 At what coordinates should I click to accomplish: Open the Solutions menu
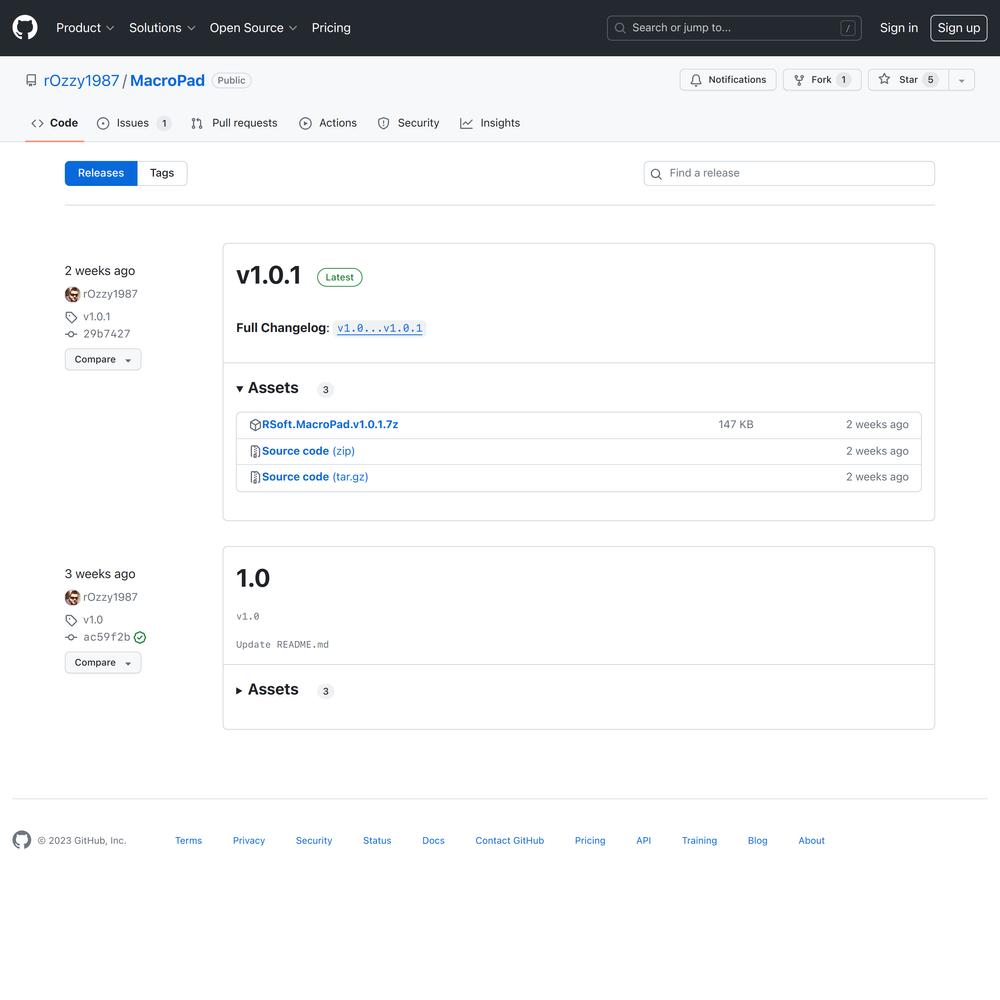point(162,28)
